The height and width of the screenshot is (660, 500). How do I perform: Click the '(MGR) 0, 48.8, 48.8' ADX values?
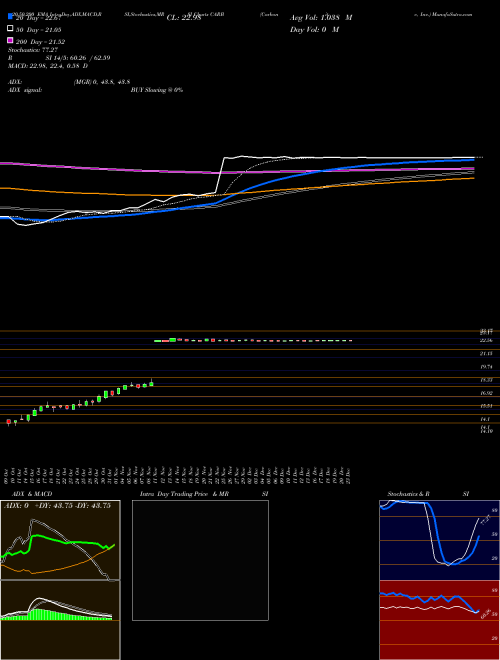tap(102, 82)
